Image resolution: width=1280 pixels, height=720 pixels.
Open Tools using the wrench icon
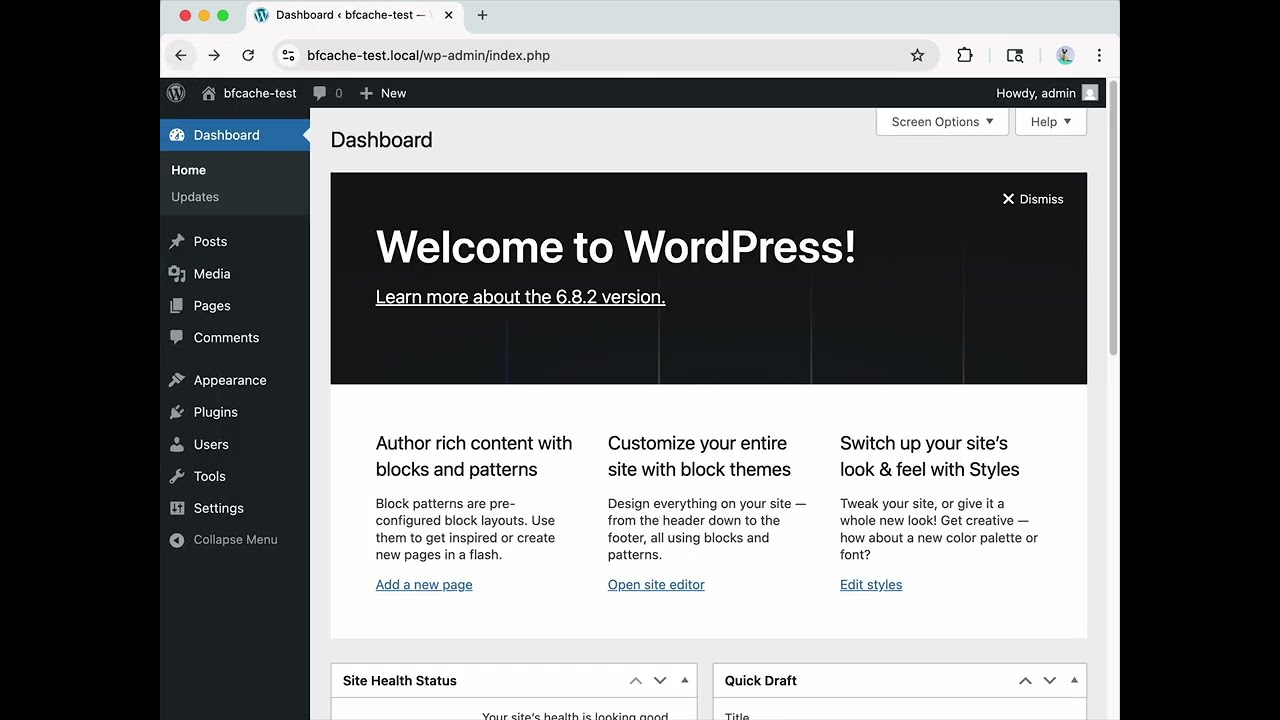(176, 476)
